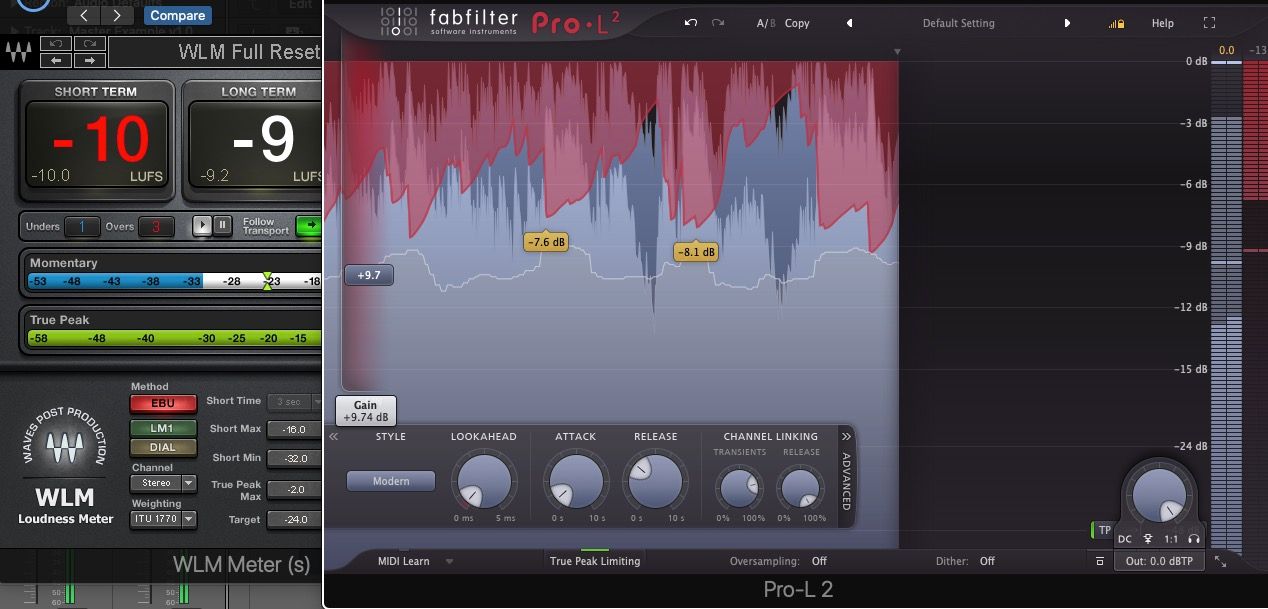Go to next preset in Pro-L 2
This screenshot has height=609, width=1268.
pyautogui.click(x=1067, y=23)
